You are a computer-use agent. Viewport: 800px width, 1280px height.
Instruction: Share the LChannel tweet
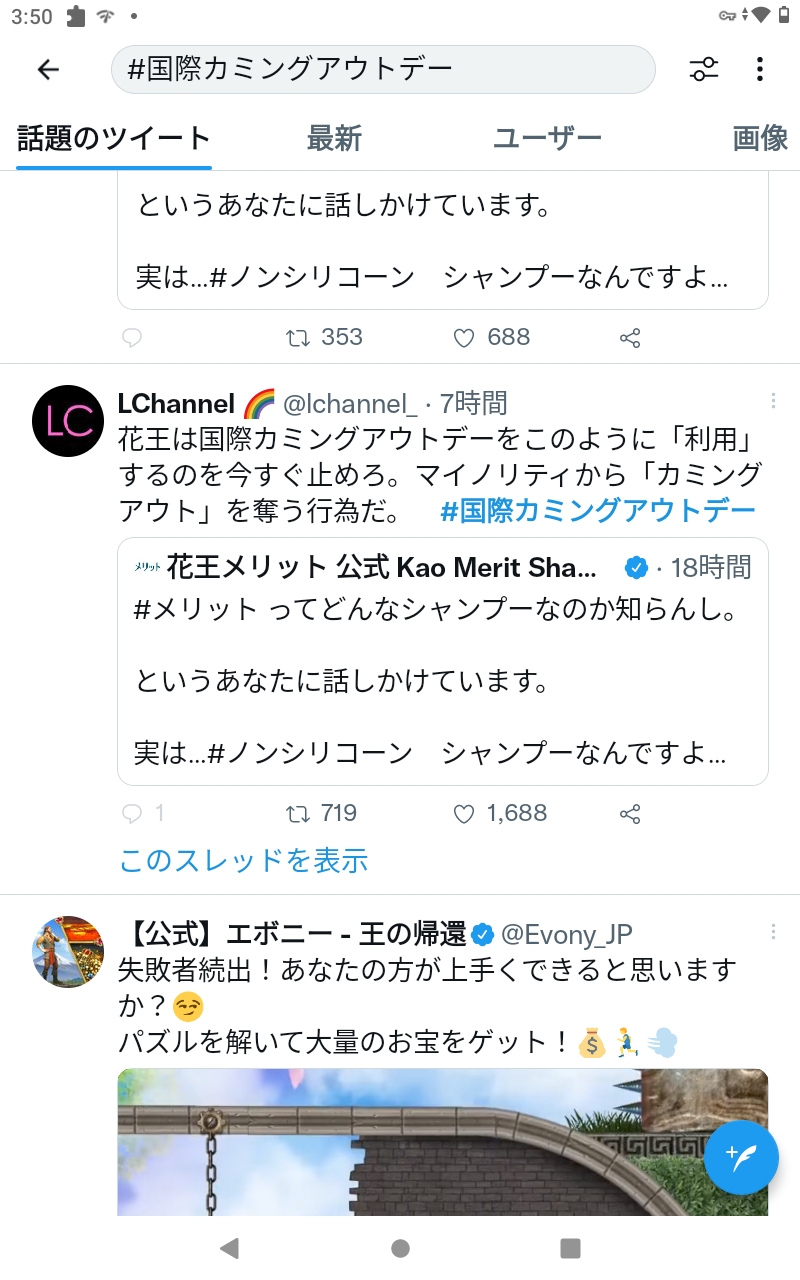(630, 814)
